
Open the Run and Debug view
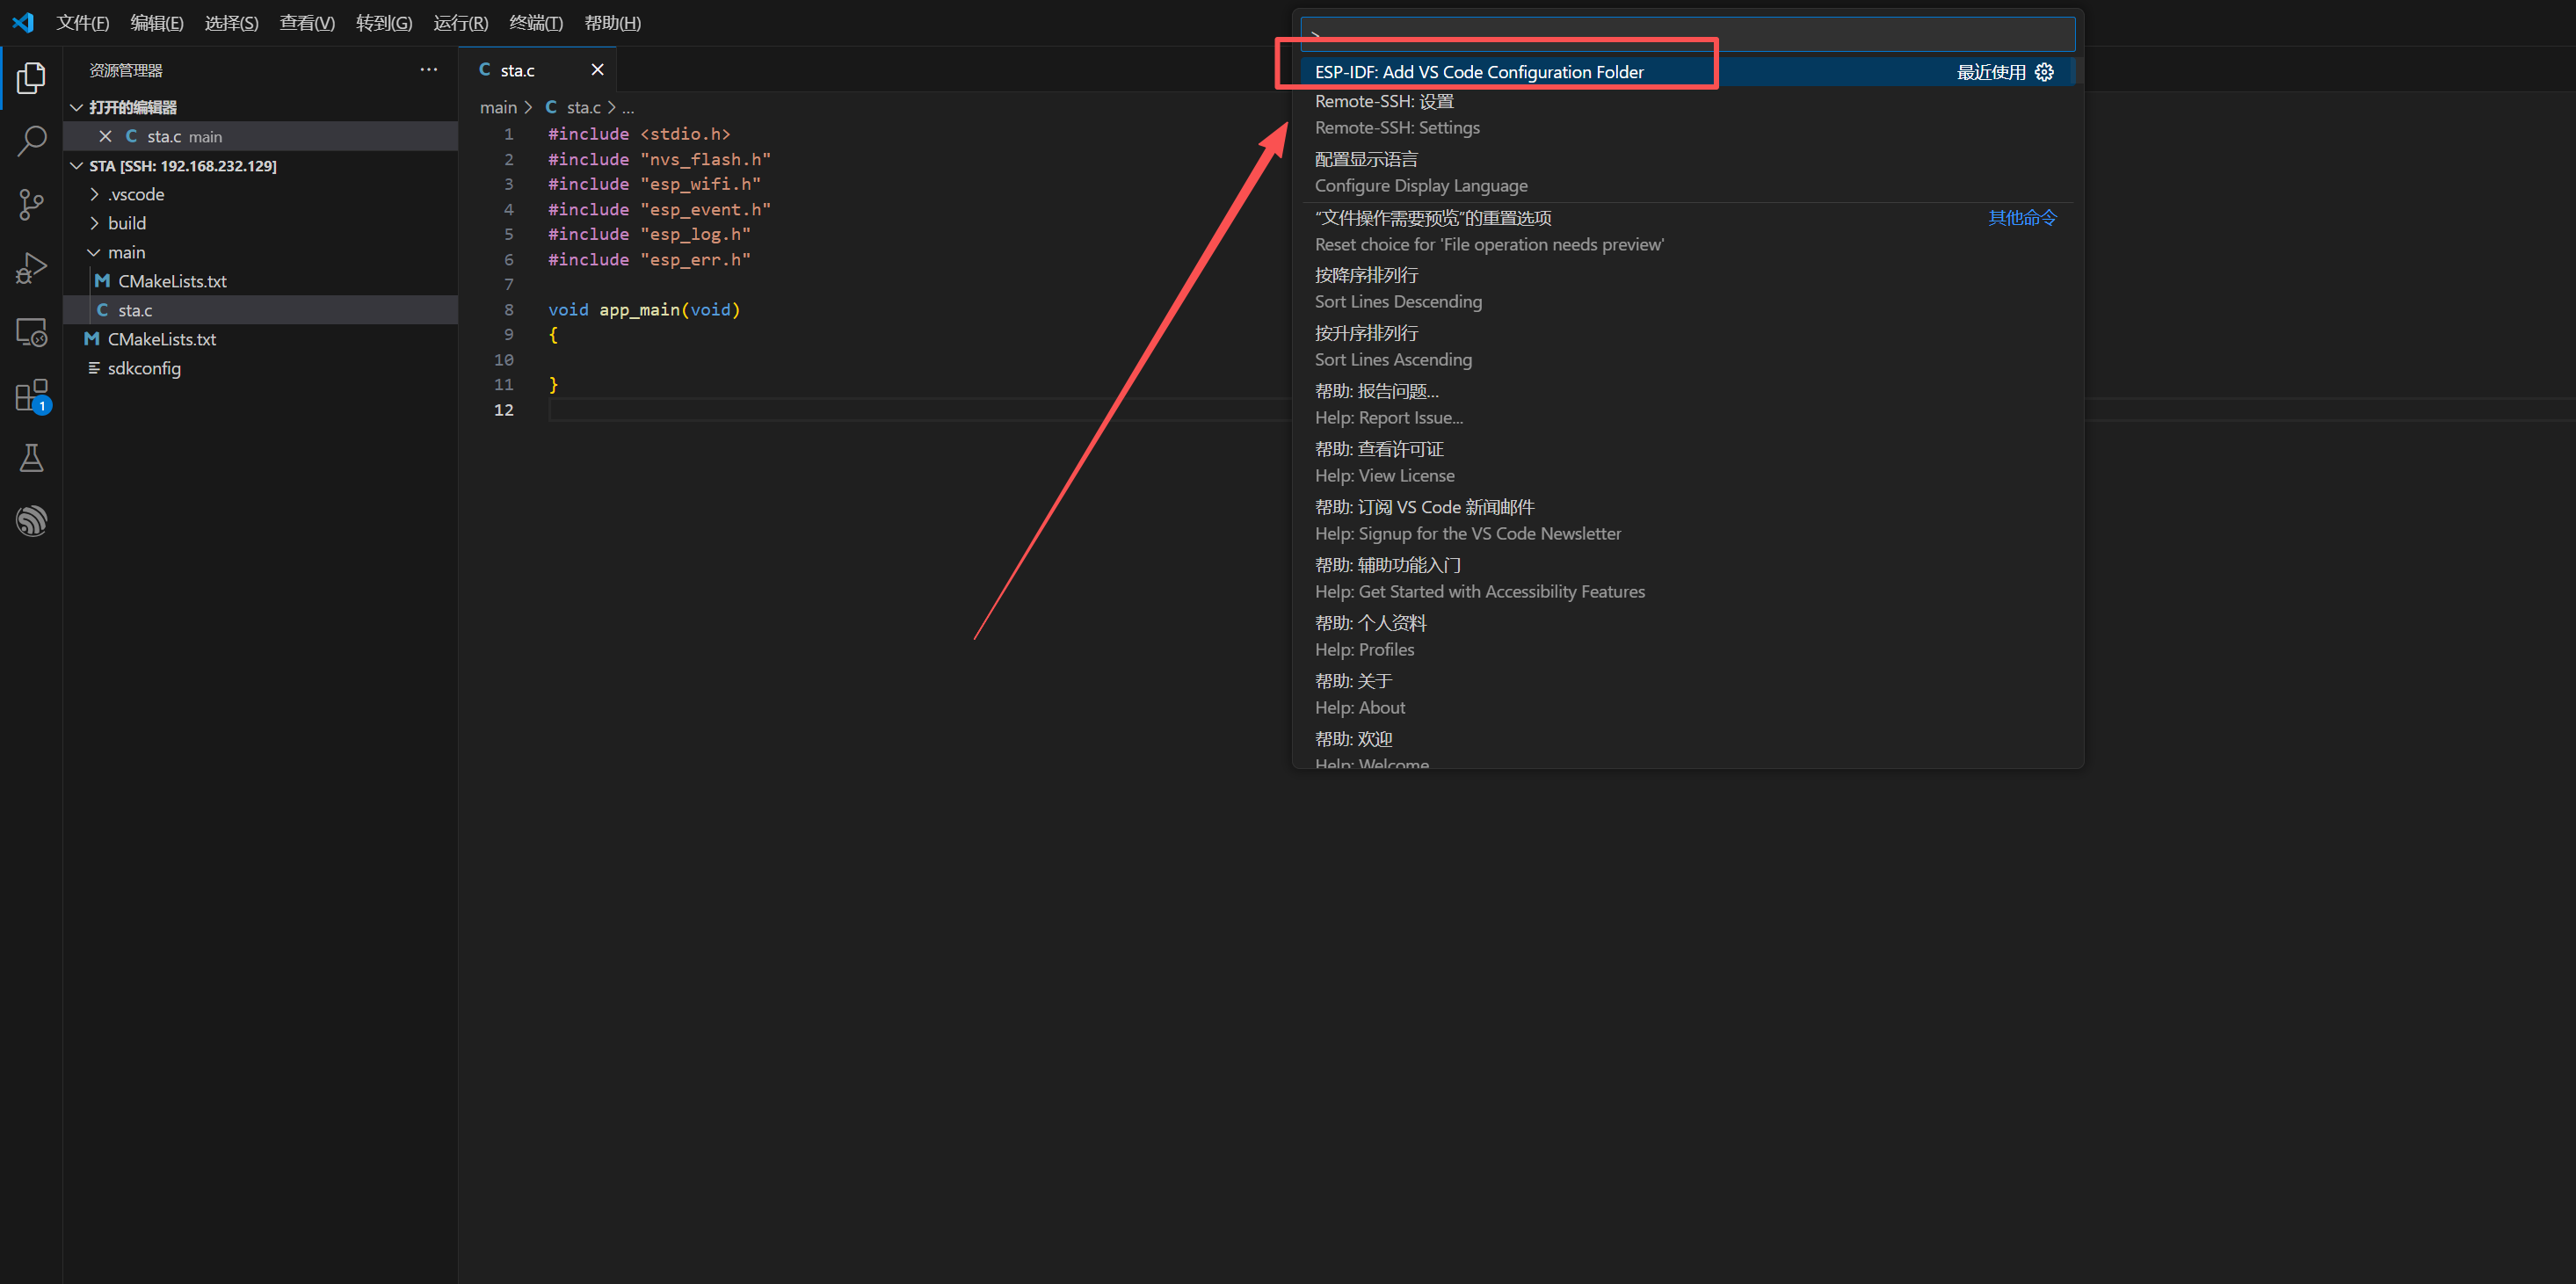(31, 268)
